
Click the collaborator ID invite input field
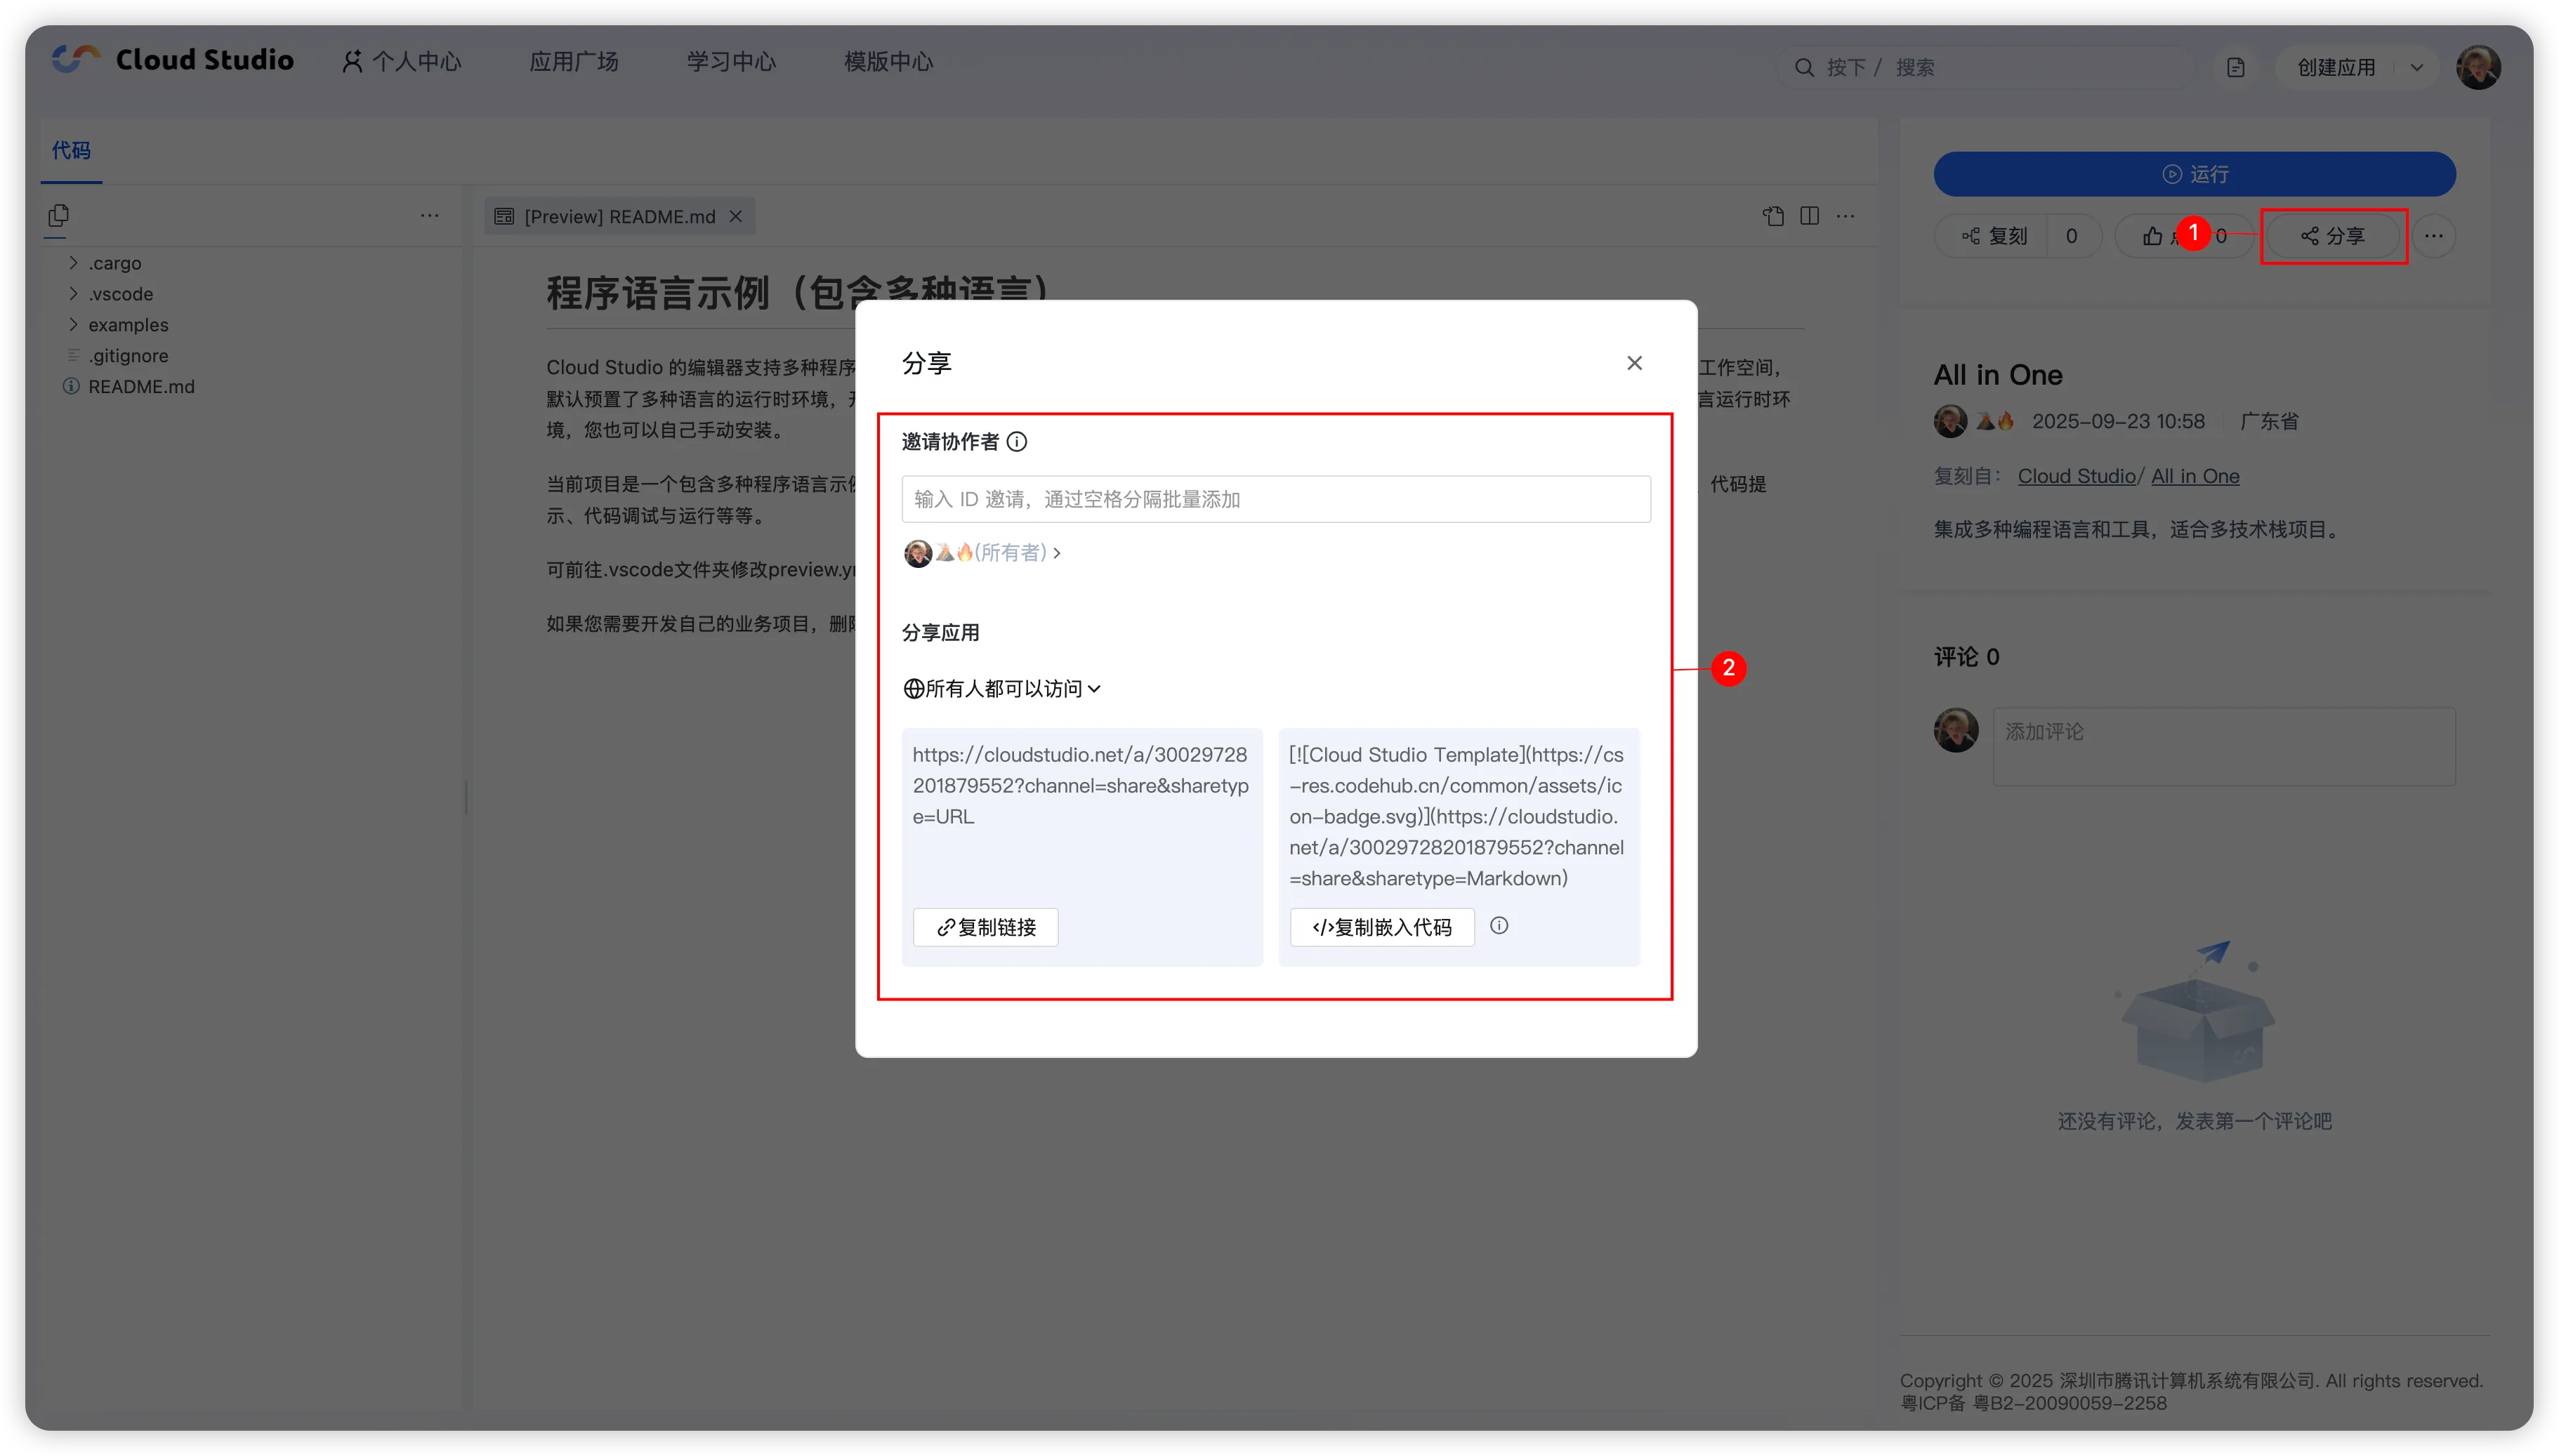(x=1275, y=499)
